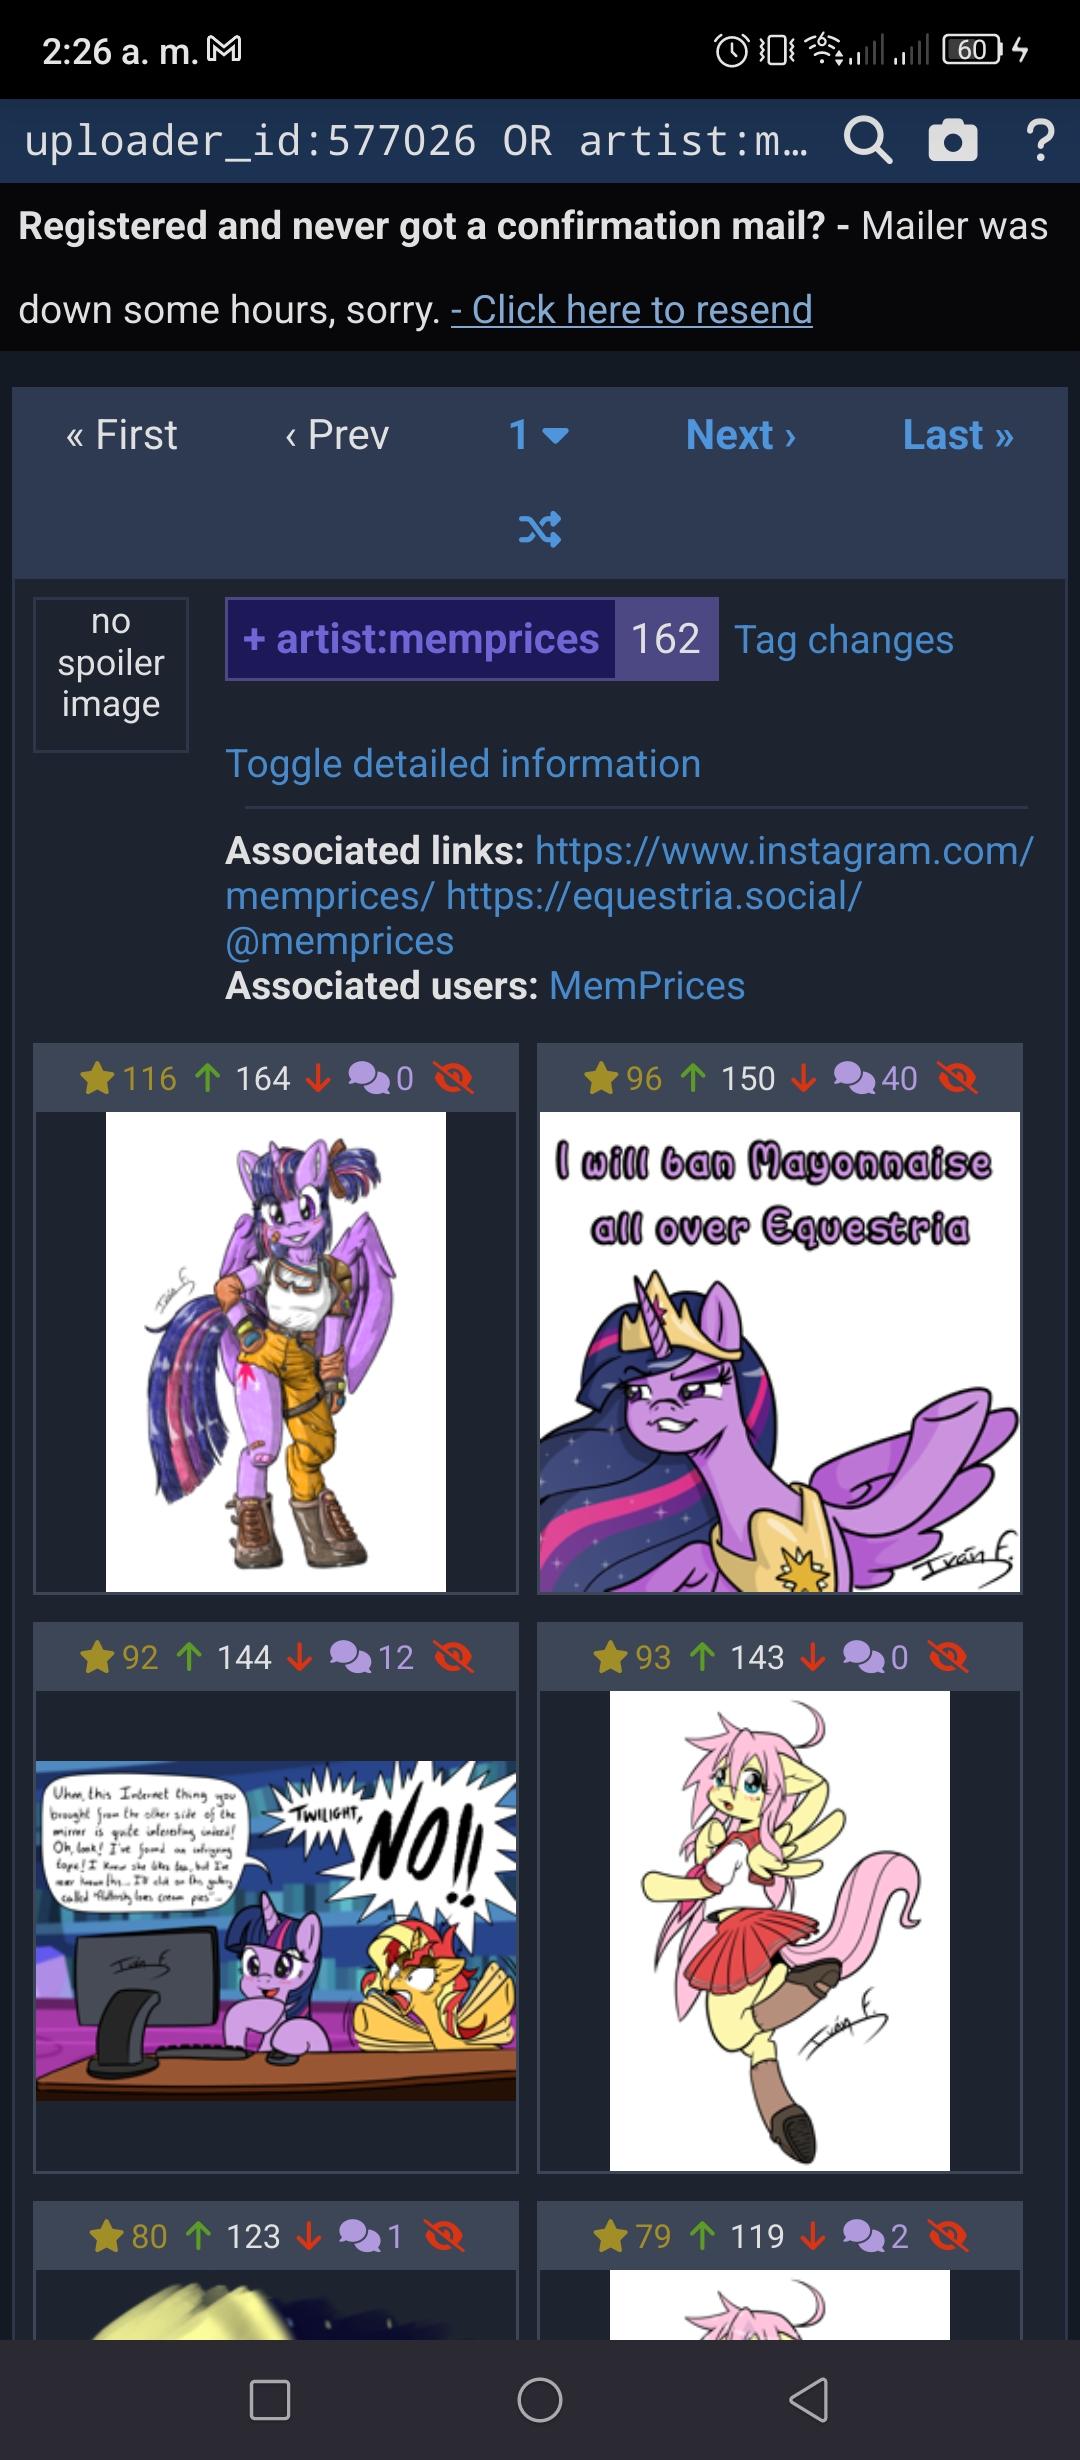This screenshot has height=2460, width=1080.
Task: Open the question mark help icon
Action: pyautogui.click(x=1040, y=140)
